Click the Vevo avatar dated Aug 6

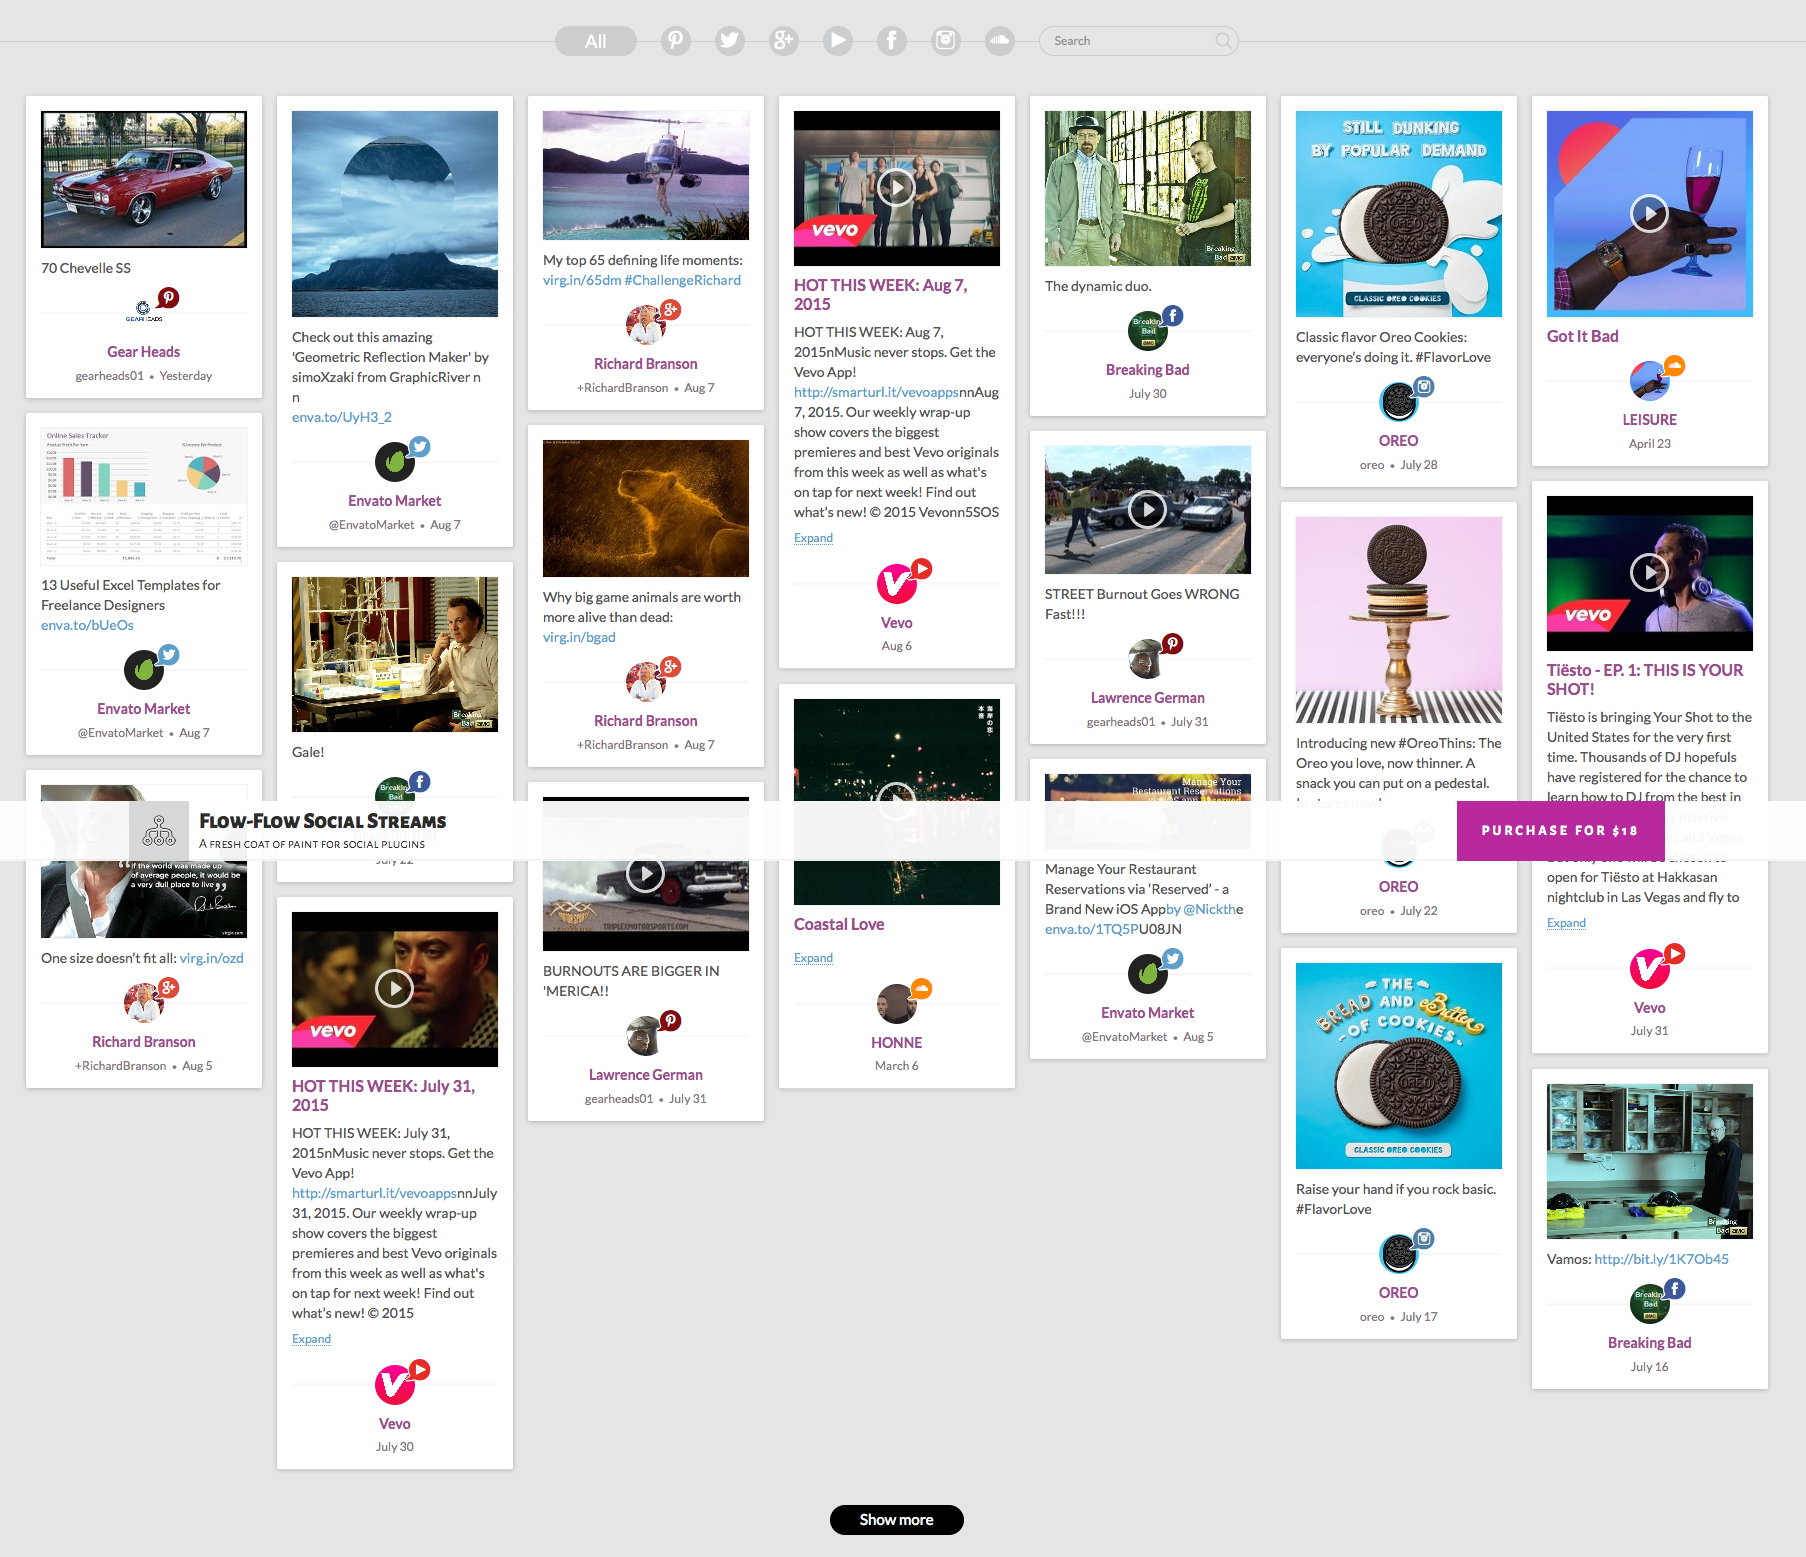click(897, 583)
